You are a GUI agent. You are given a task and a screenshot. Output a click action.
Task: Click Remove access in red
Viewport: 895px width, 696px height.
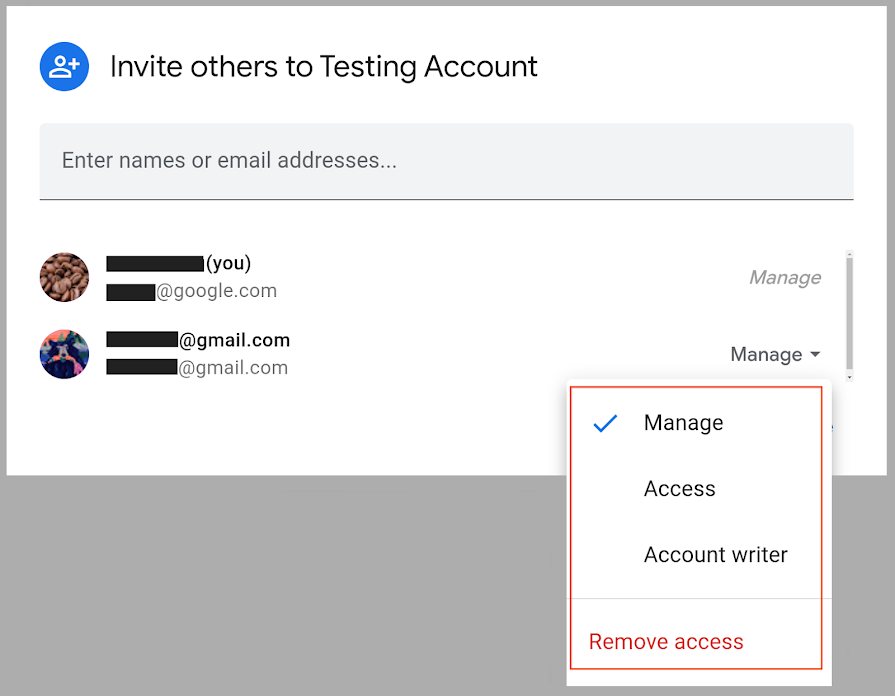click(666, 641)
